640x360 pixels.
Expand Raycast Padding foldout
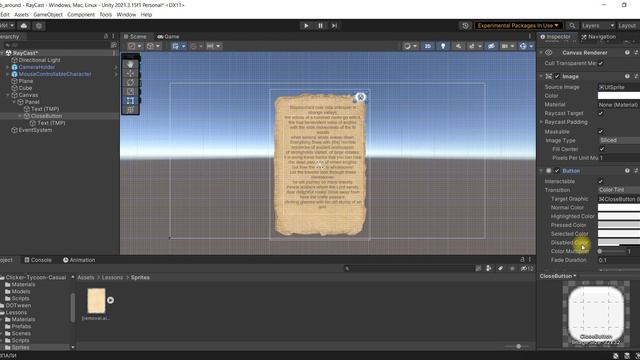tap(542, 122)
